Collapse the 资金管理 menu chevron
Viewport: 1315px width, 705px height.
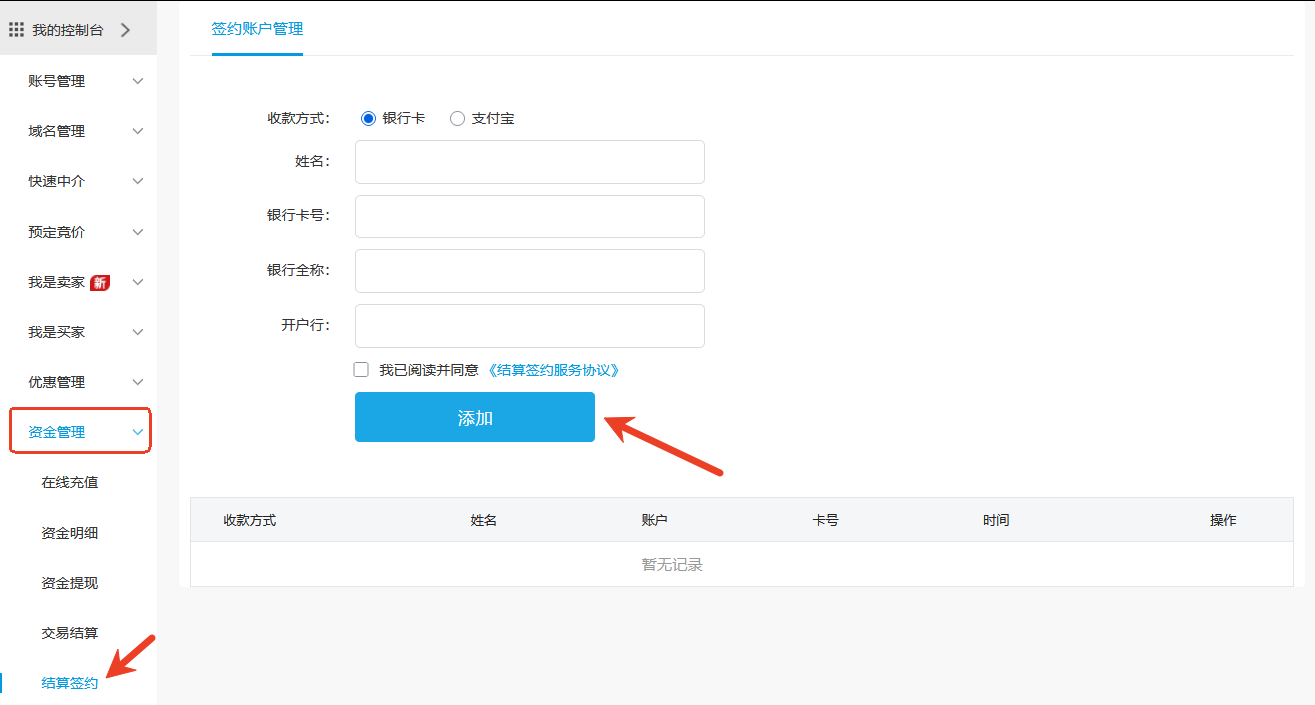pyautogui.click(x=138, y=432)
